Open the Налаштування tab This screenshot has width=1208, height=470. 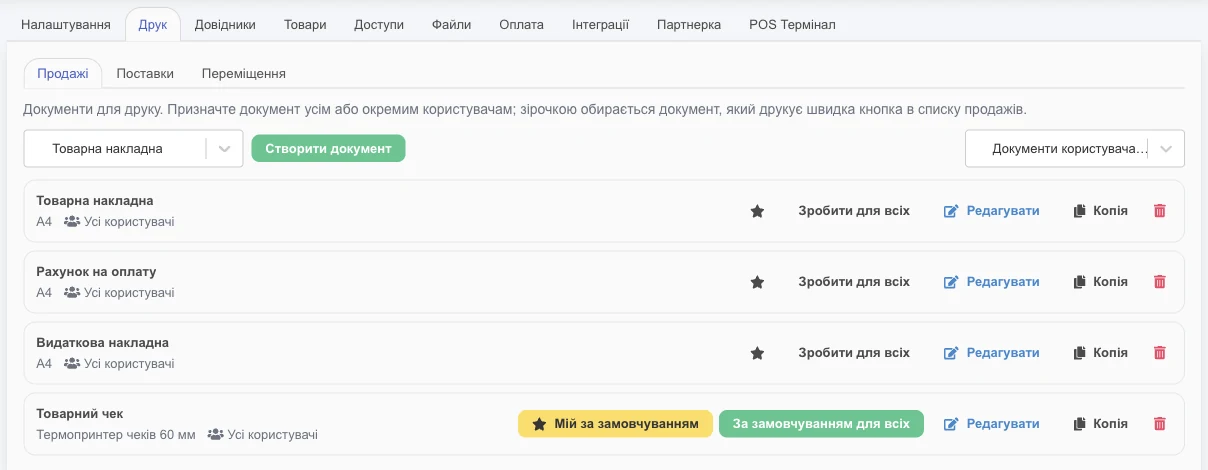click(x=66, y=24)
